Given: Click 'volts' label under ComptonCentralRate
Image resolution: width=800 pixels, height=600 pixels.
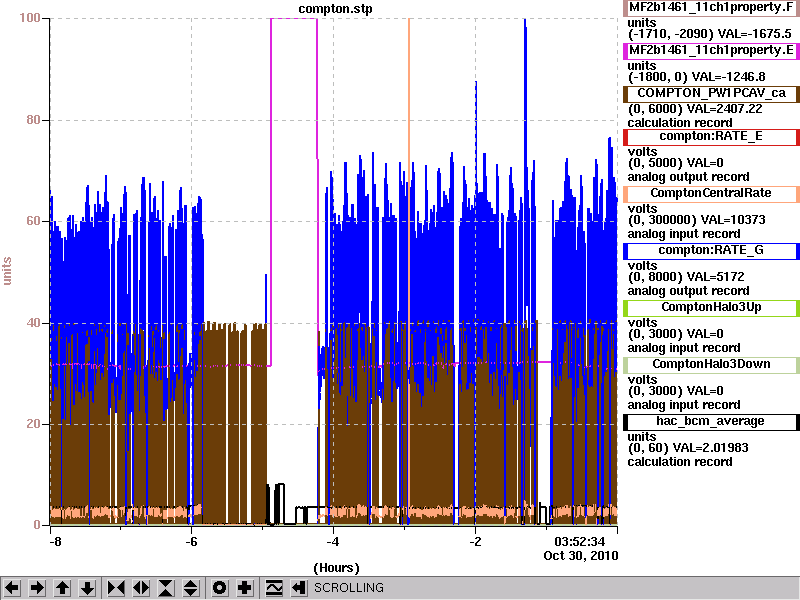Looking at the screenshot, I should coord(642,209).
